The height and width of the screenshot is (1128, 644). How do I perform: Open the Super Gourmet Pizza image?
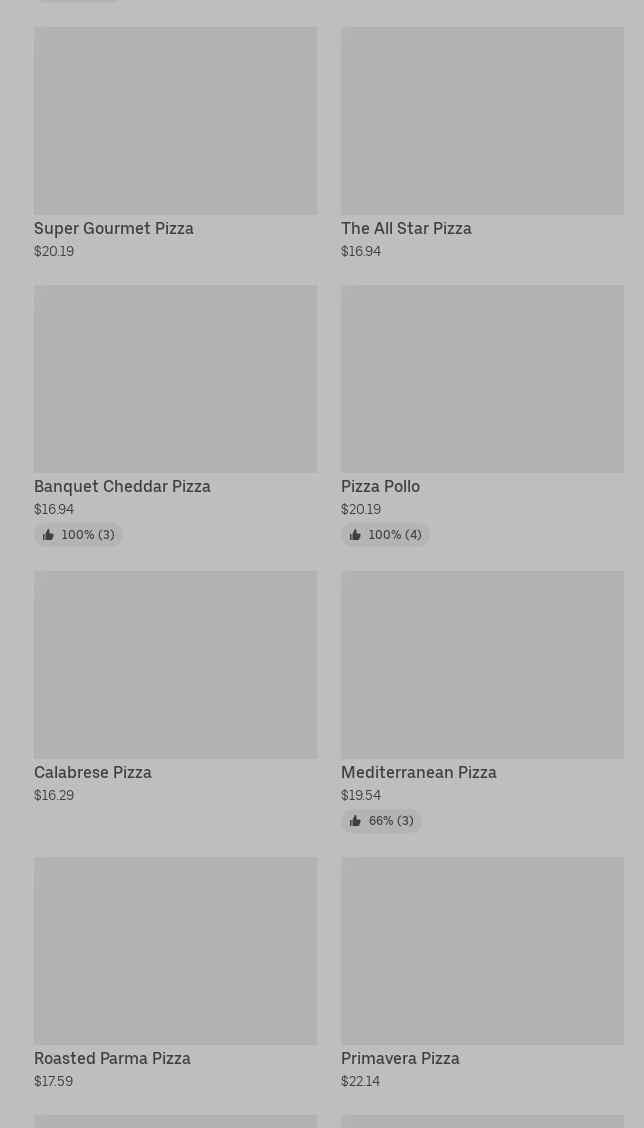tap(176, 121)
